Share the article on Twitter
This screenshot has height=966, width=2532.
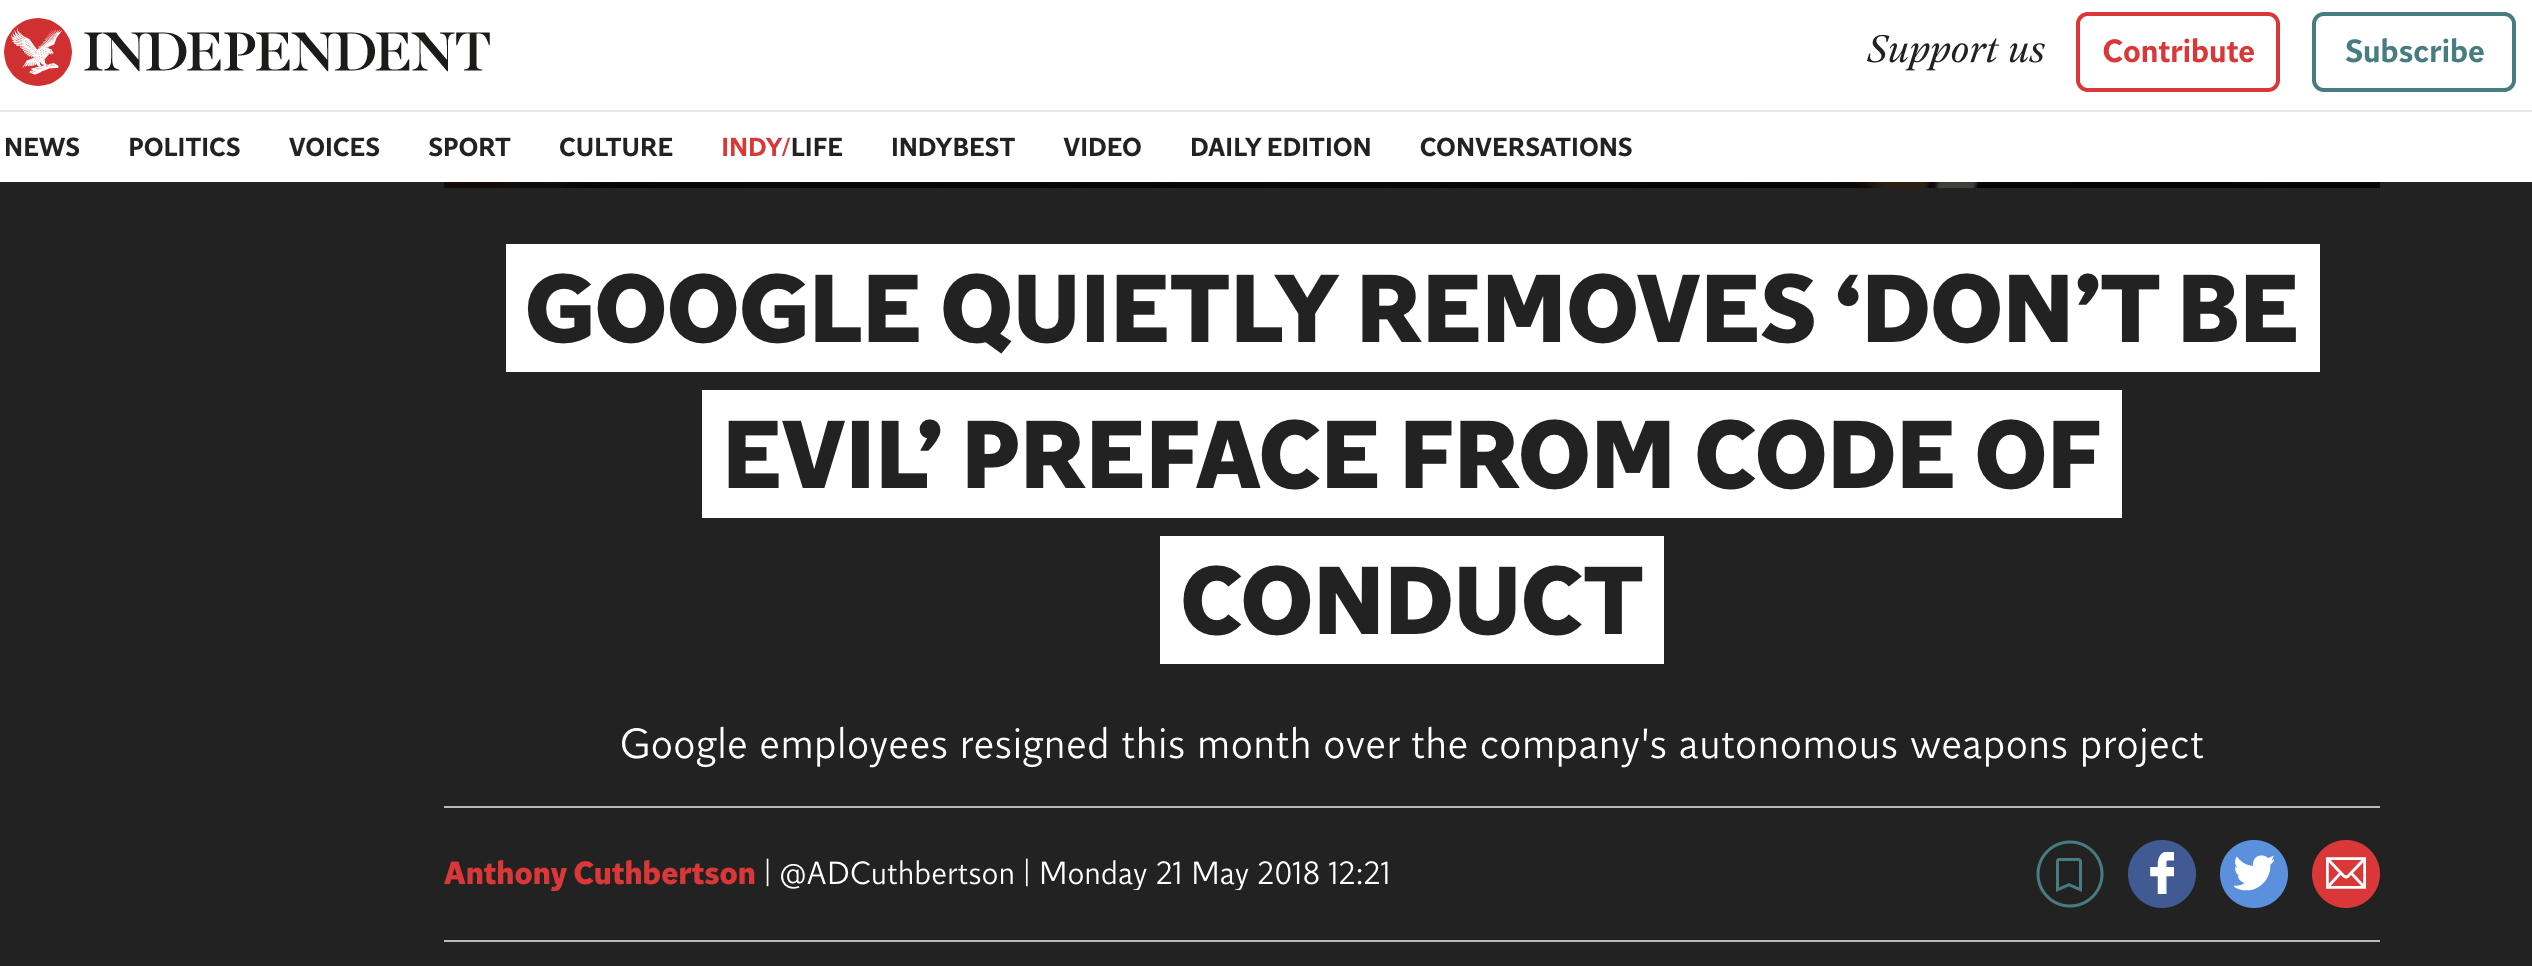[2253, 874]
